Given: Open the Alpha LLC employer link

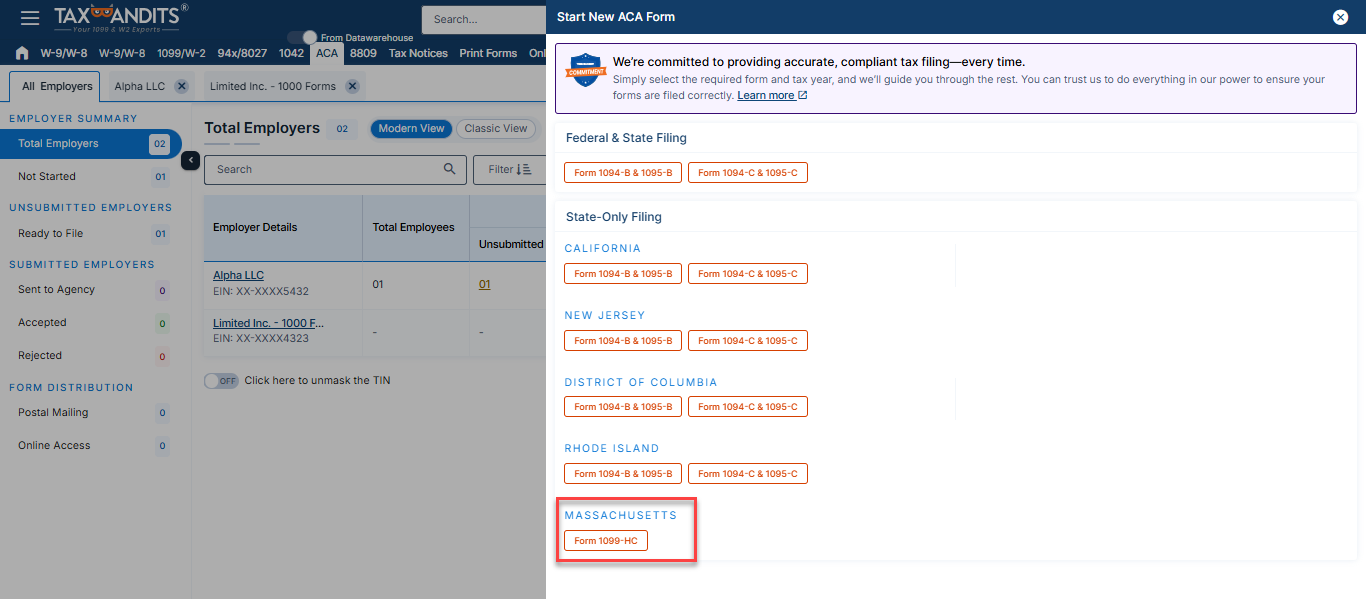Looking at the screenshot, I should [238, 276].
